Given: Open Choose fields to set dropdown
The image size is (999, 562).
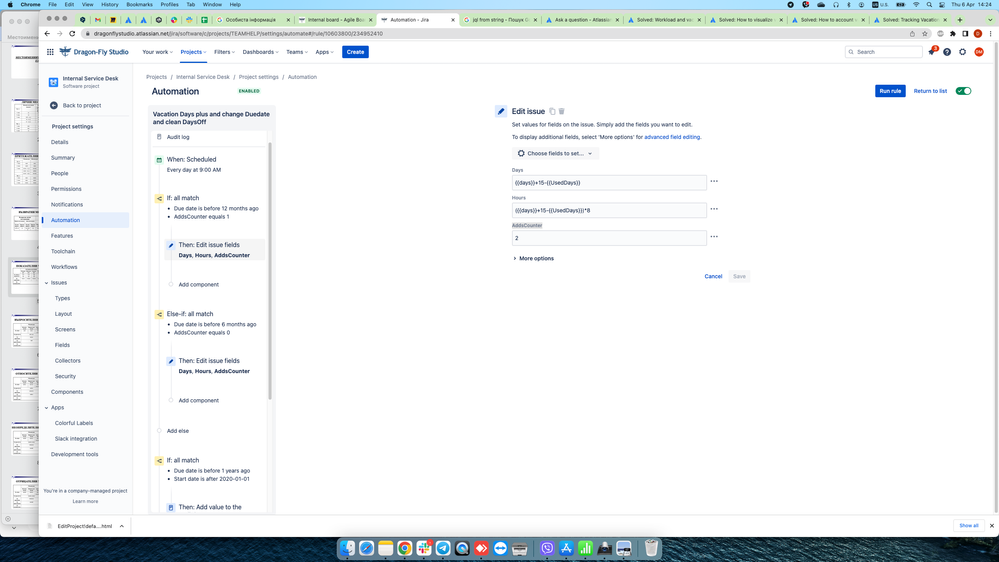Looking at the screenshot, I should (x=555, y=154).
